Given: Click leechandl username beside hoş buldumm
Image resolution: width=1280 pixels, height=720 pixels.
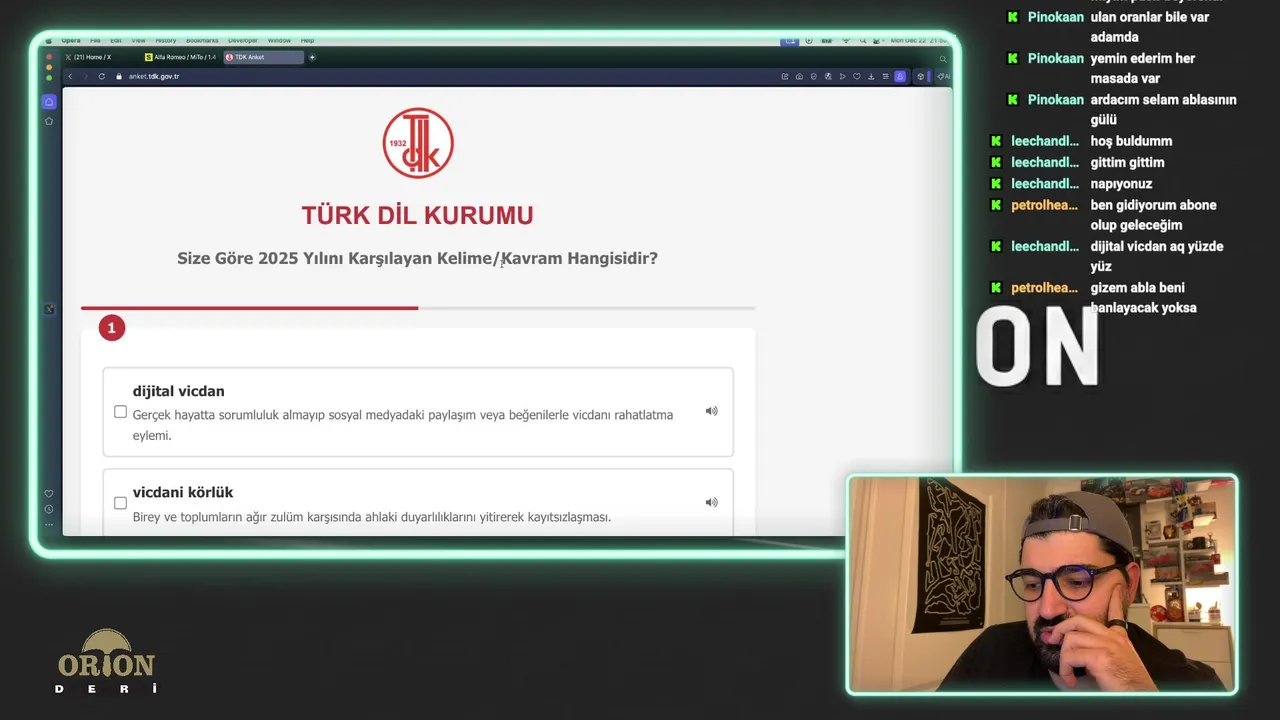Looking at the screenshot, I should coord(1045,141).
